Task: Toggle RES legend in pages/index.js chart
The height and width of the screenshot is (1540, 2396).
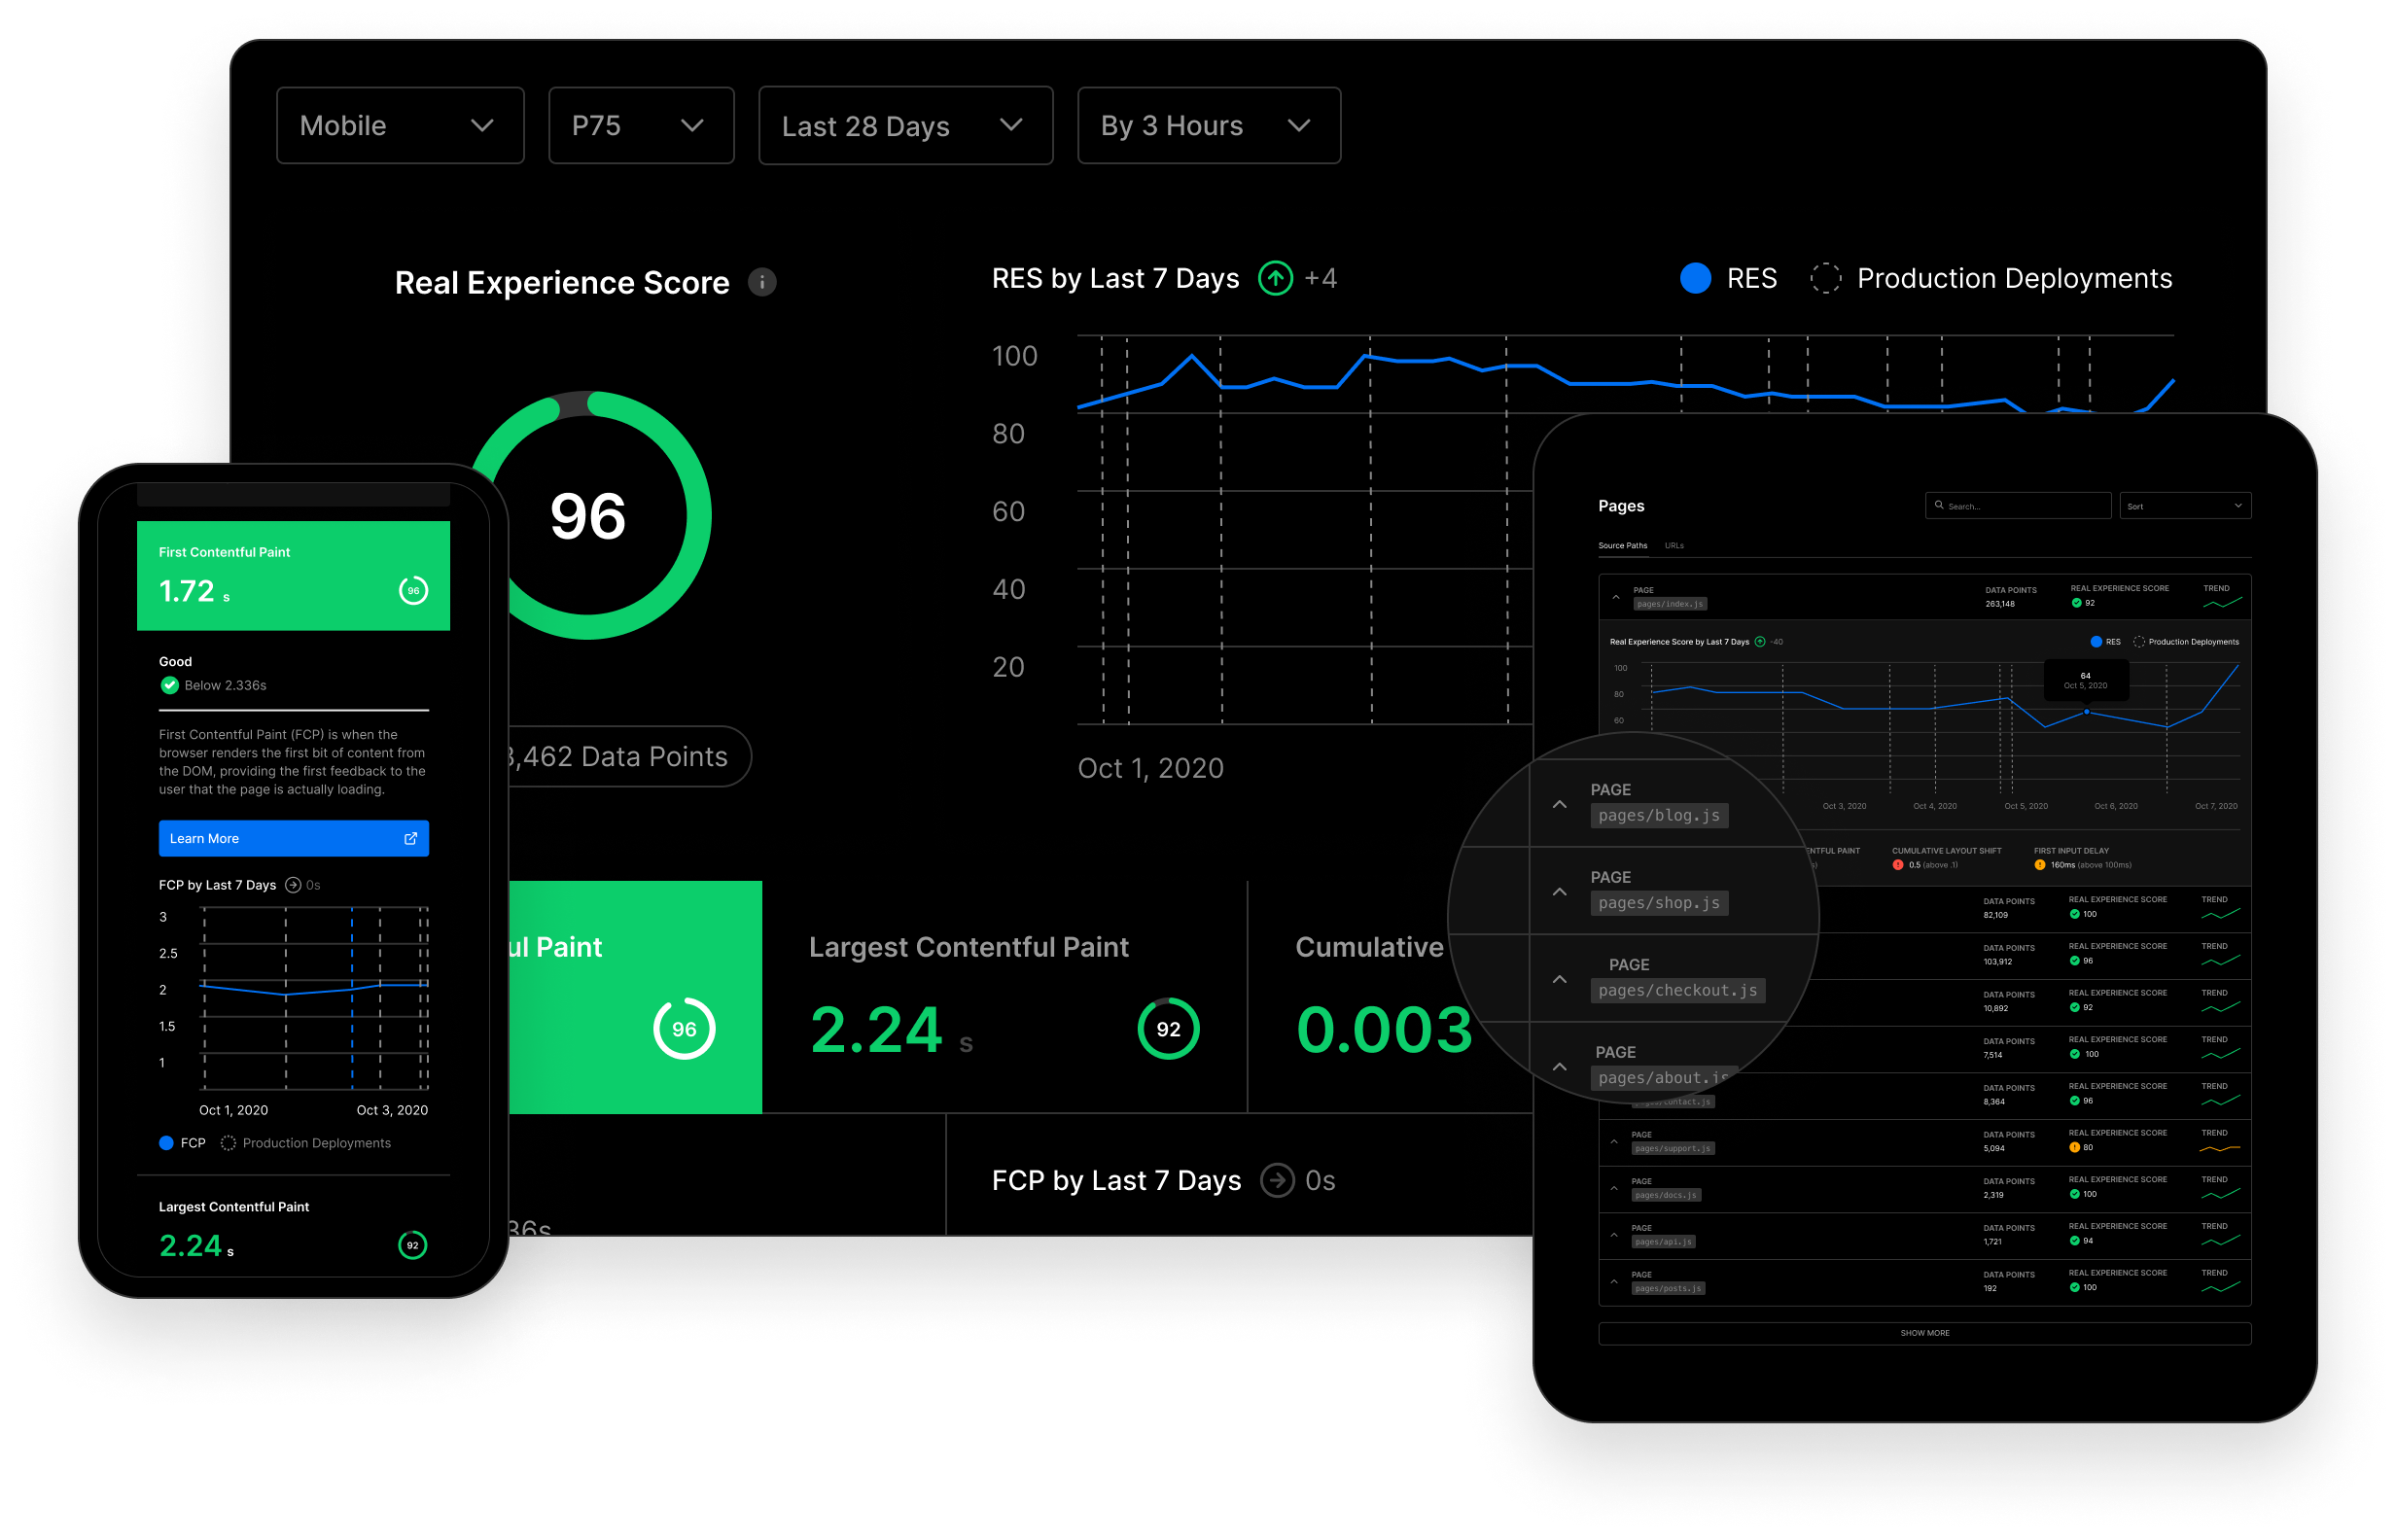Action: coord(2095,642)
